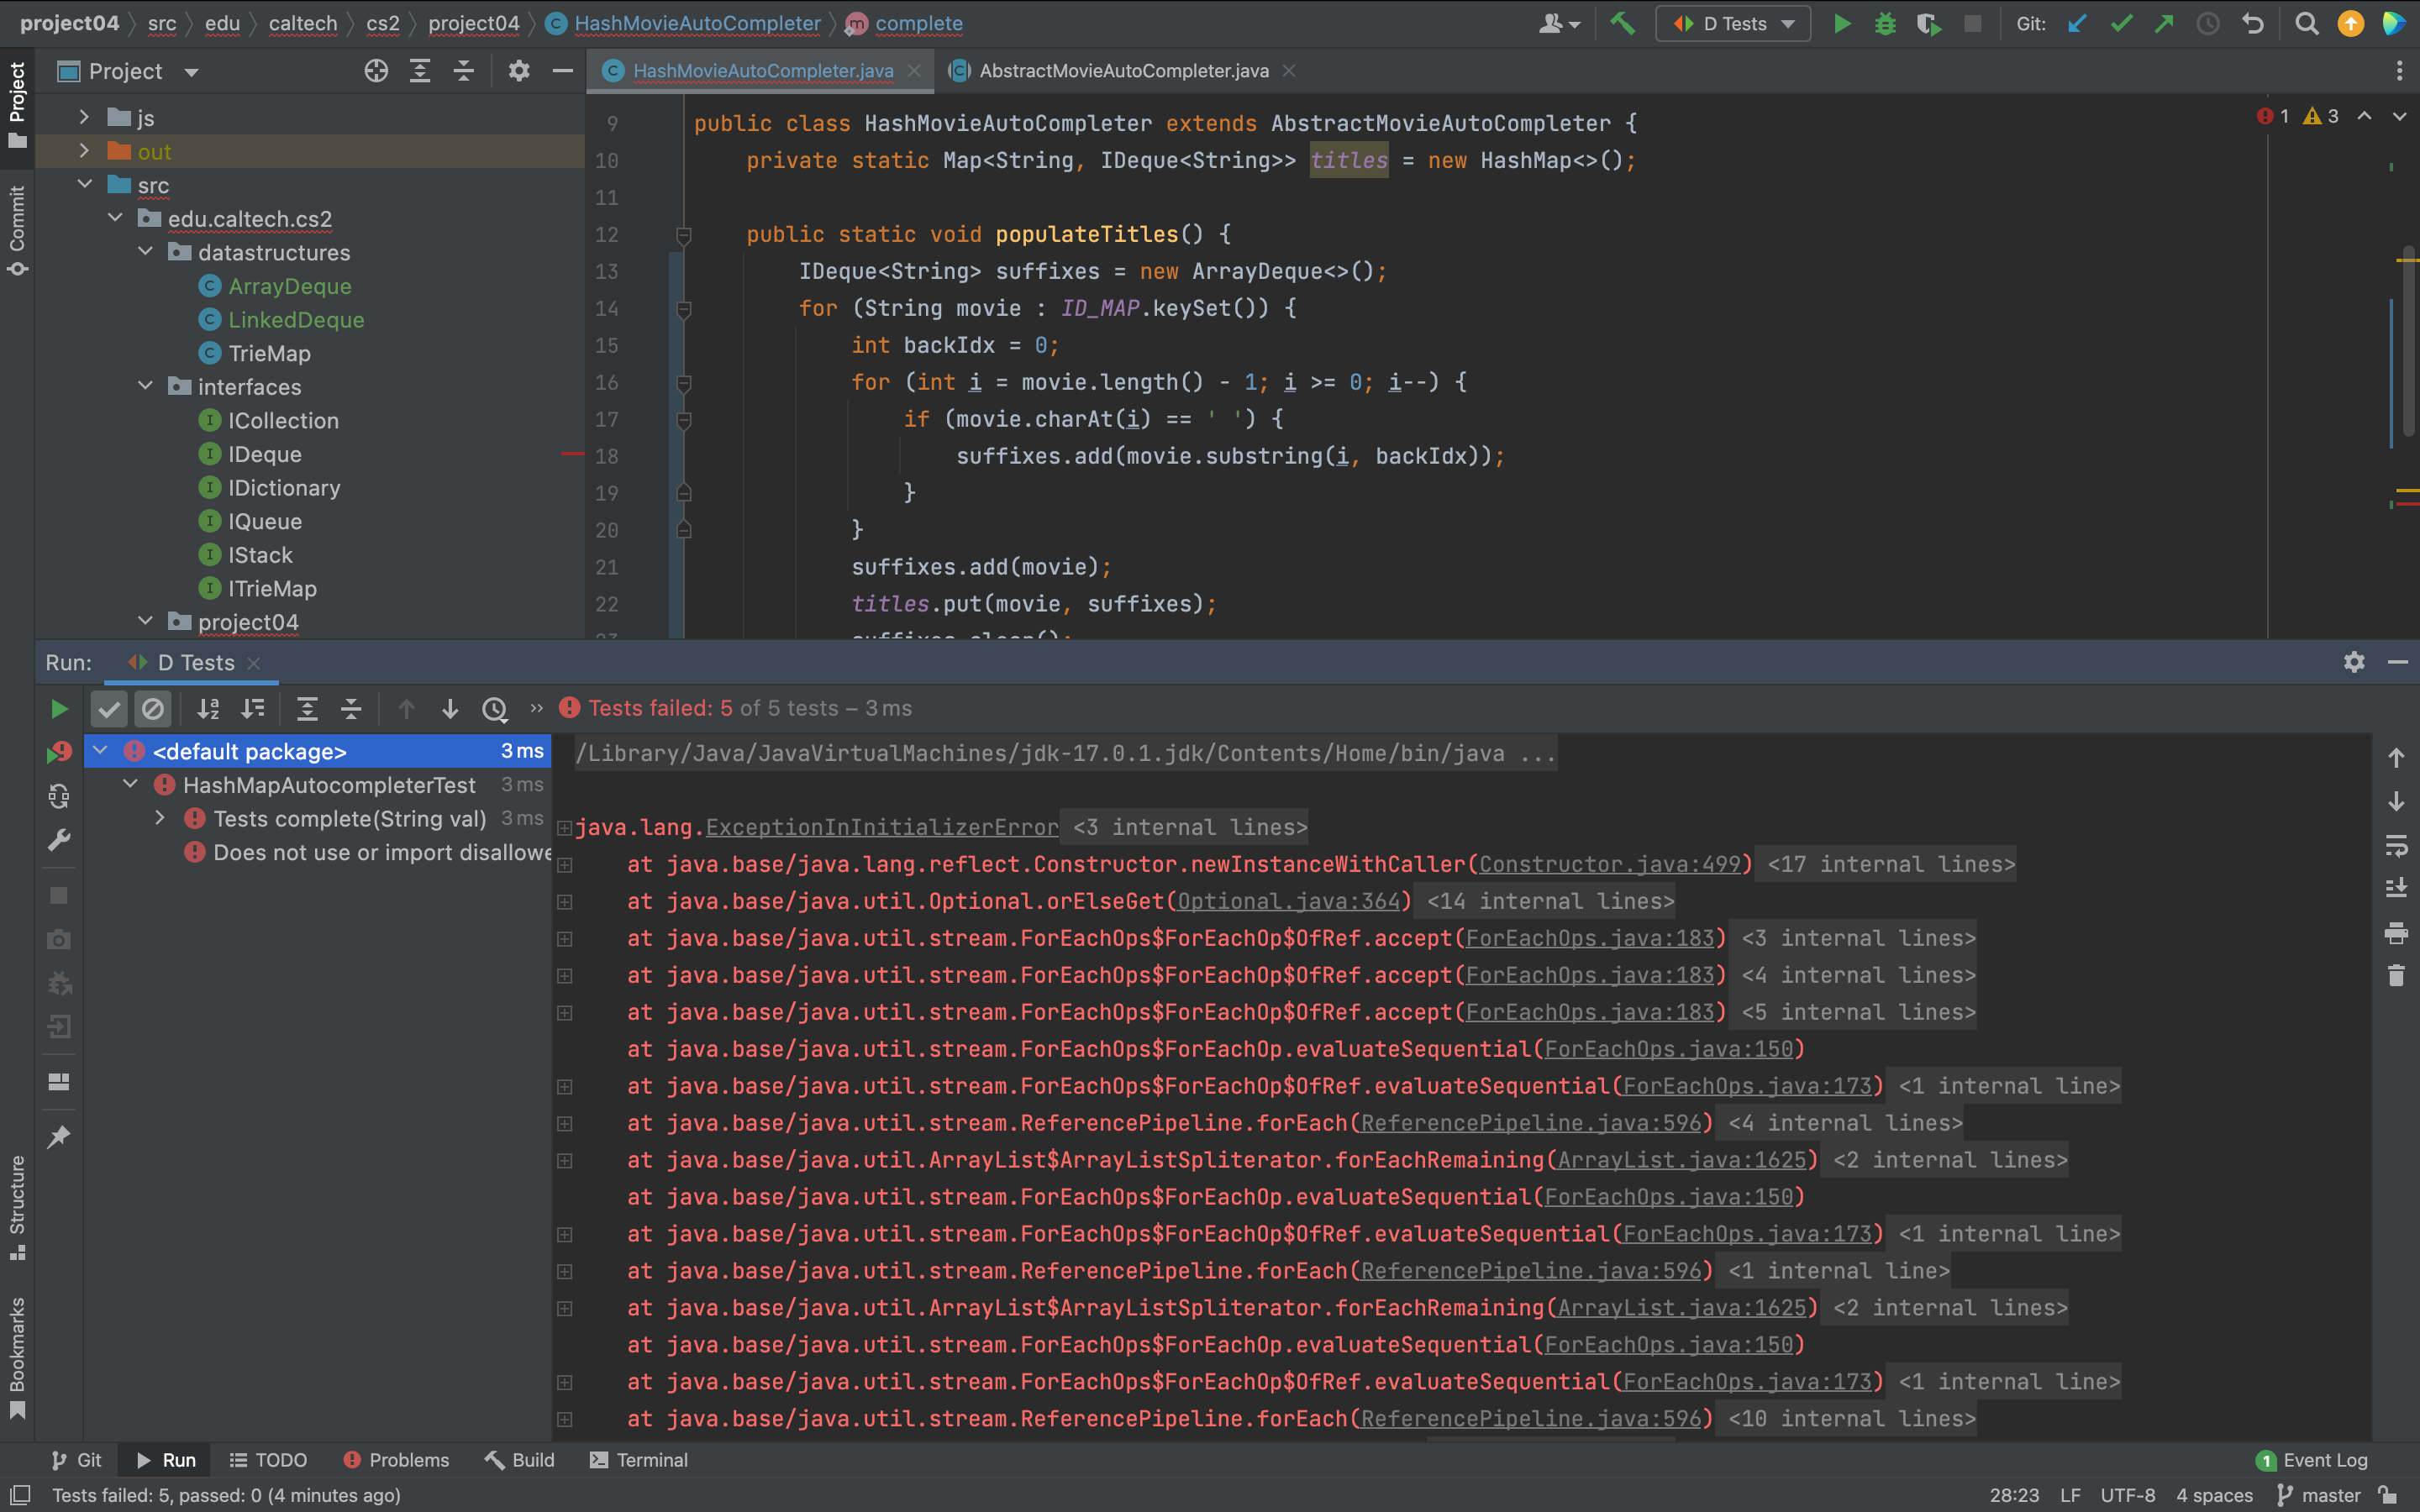The image size is (2420, 1512).
Task: Click the Test history clock icon
Action: [495, 709]
